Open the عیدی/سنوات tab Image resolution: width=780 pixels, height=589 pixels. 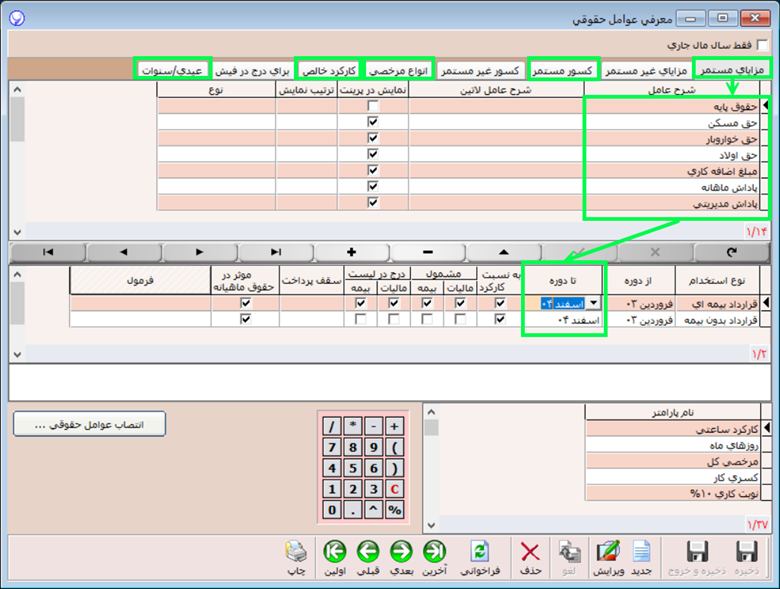click(174, 71)
